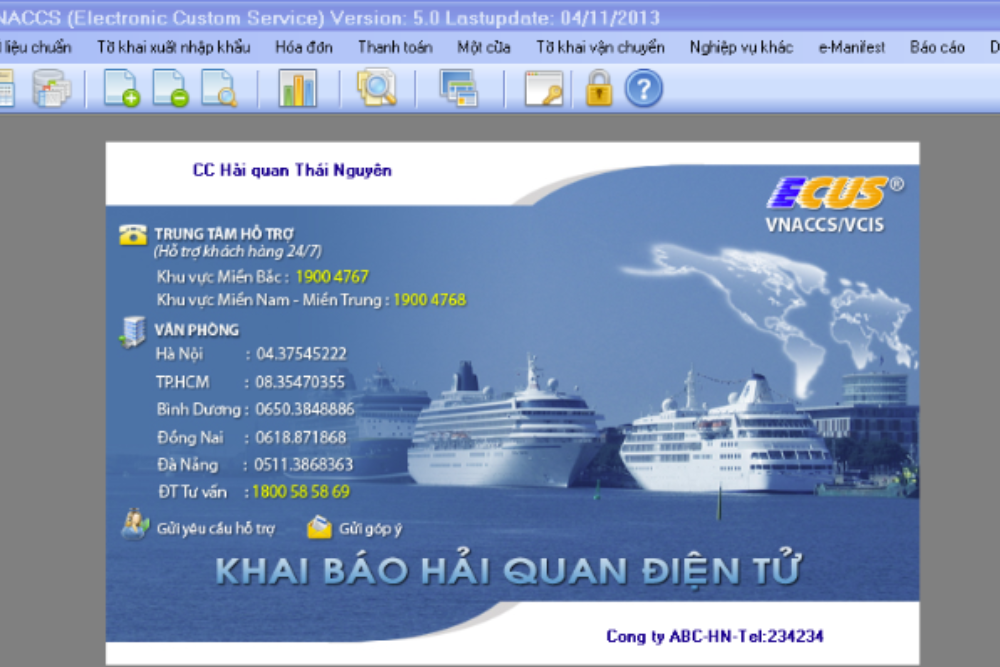This screenshot has width=1000, height=667.
Task: Click the cascading windows toolbar icon
Action: (459, 88)
